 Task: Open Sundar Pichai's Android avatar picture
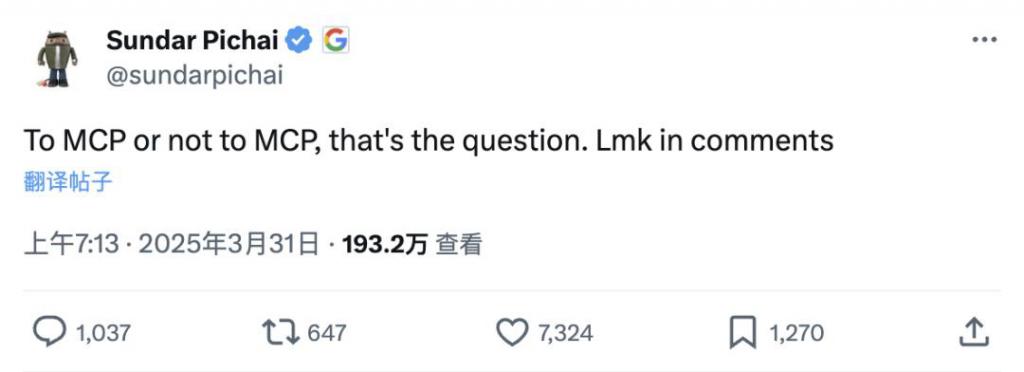57,59
